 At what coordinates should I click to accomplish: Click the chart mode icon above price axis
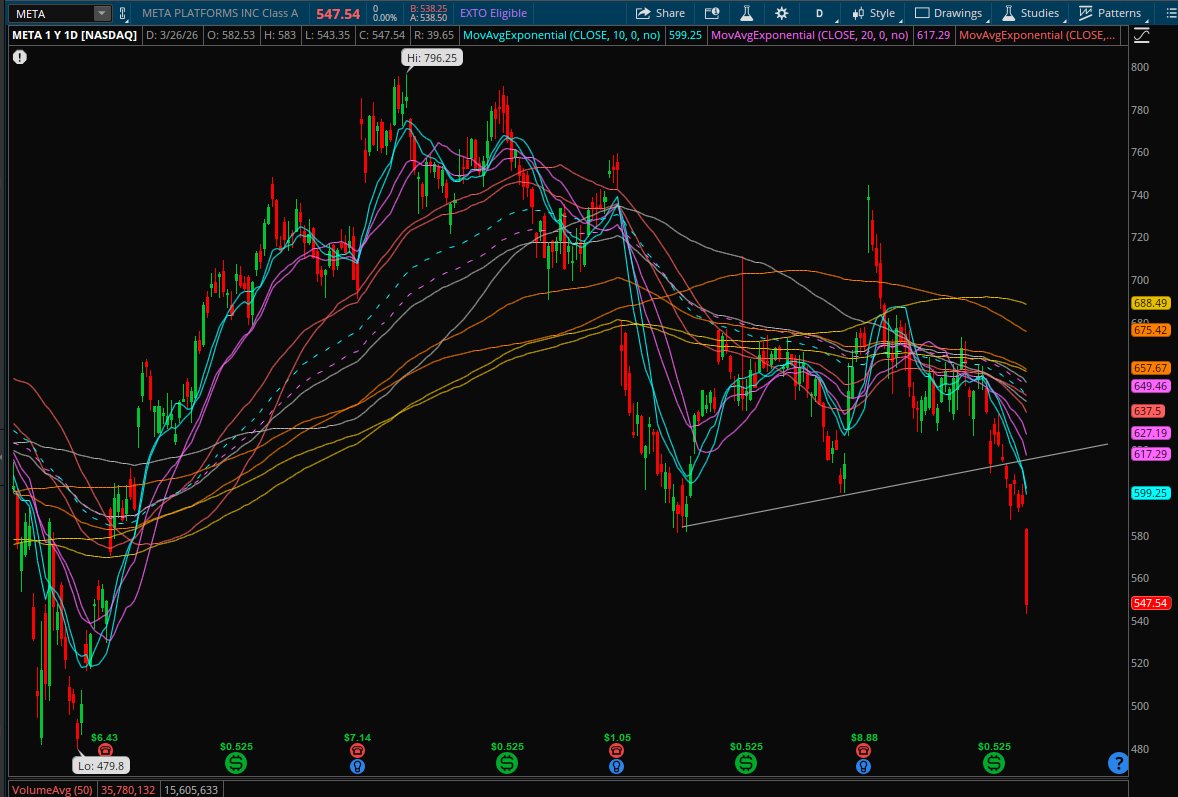point(1142,35)
